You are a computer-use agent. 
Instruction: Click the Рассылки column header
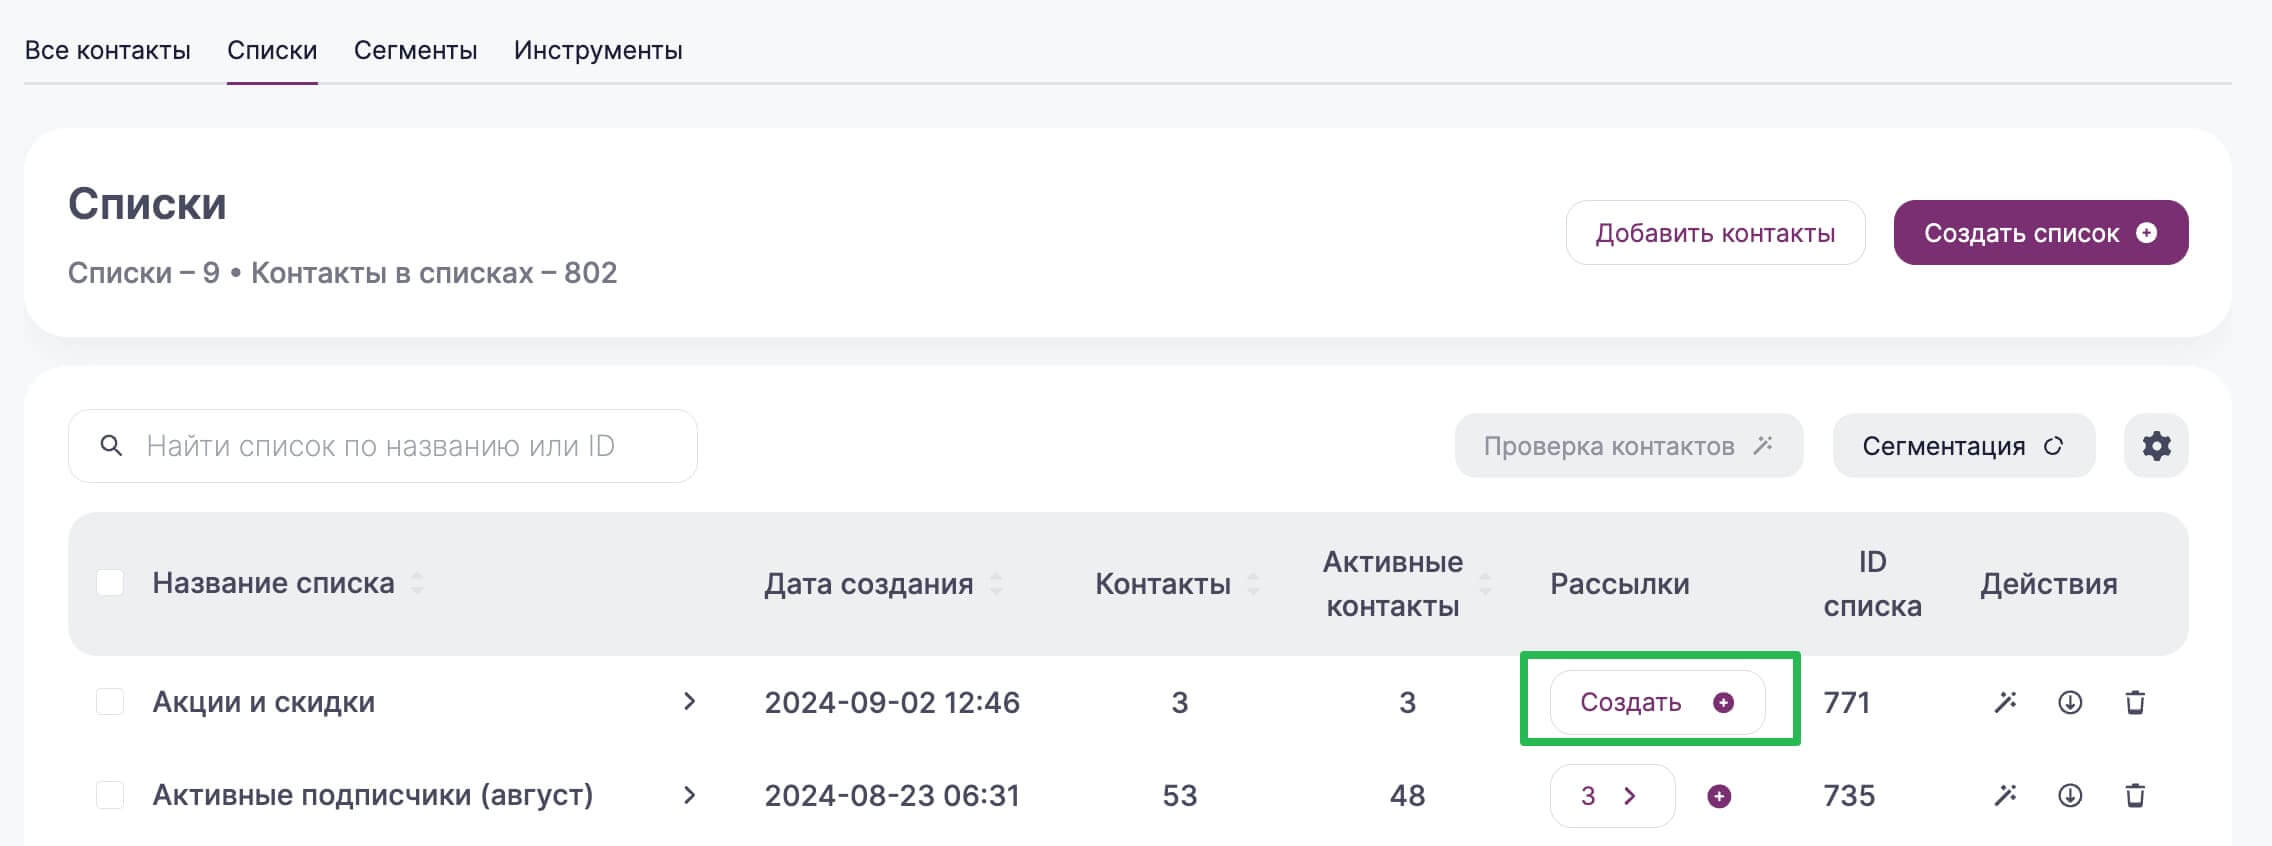pos(1620,584)
